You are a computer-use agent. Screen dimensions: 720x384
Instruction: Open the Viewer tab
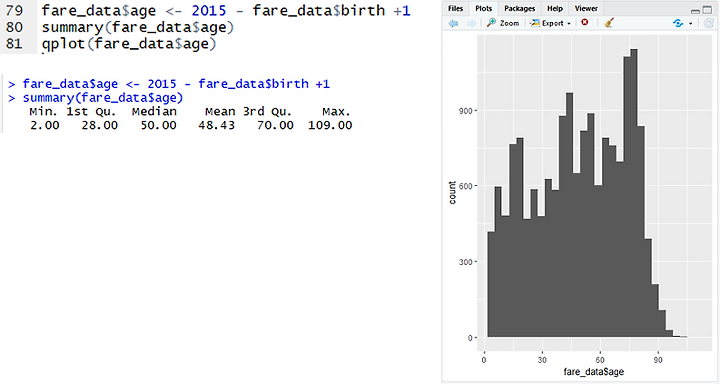pos(586,8)
